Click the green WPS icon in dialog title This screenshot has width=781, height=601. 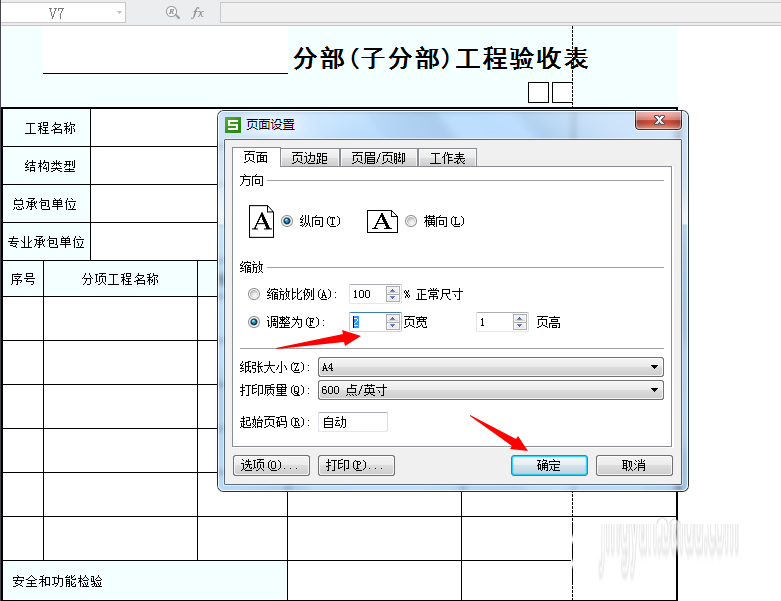click(x=232, y=124)
